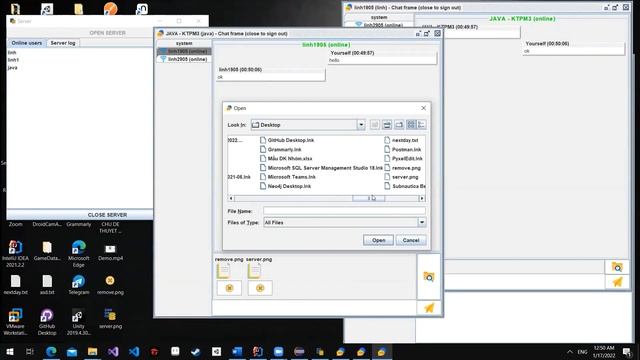Screen dimensions: 640x360
Task: Expand the Files of Type dropdown
Action: tap(422, 222)
